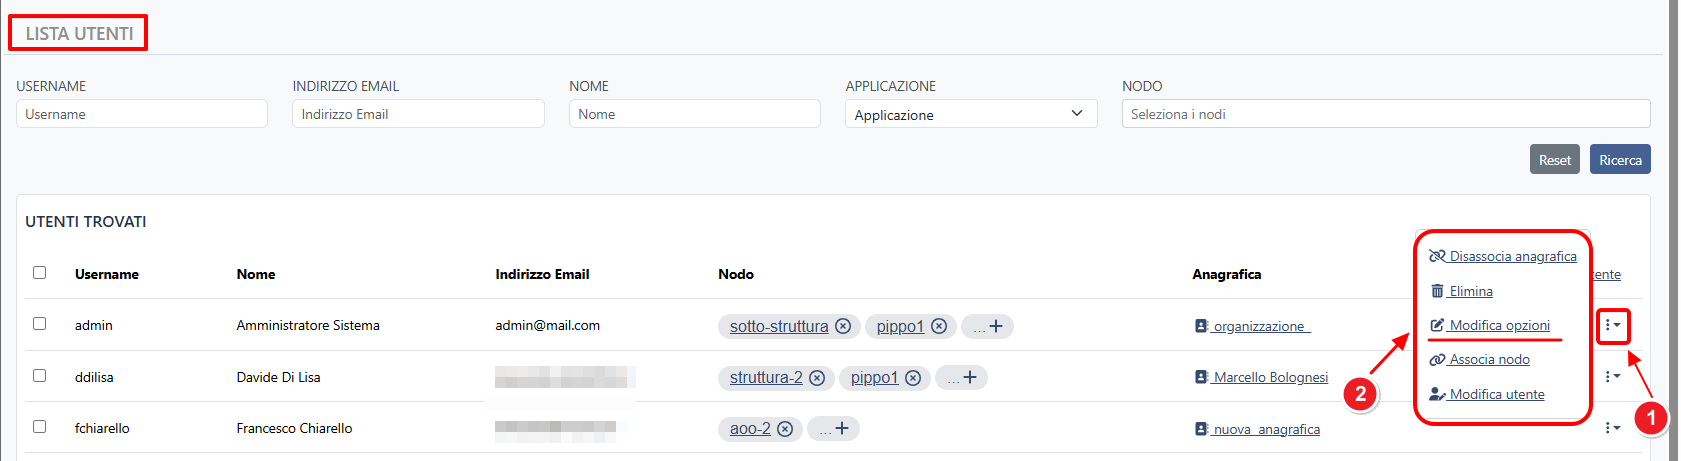Check the box for the admin user

coord(40,324)
